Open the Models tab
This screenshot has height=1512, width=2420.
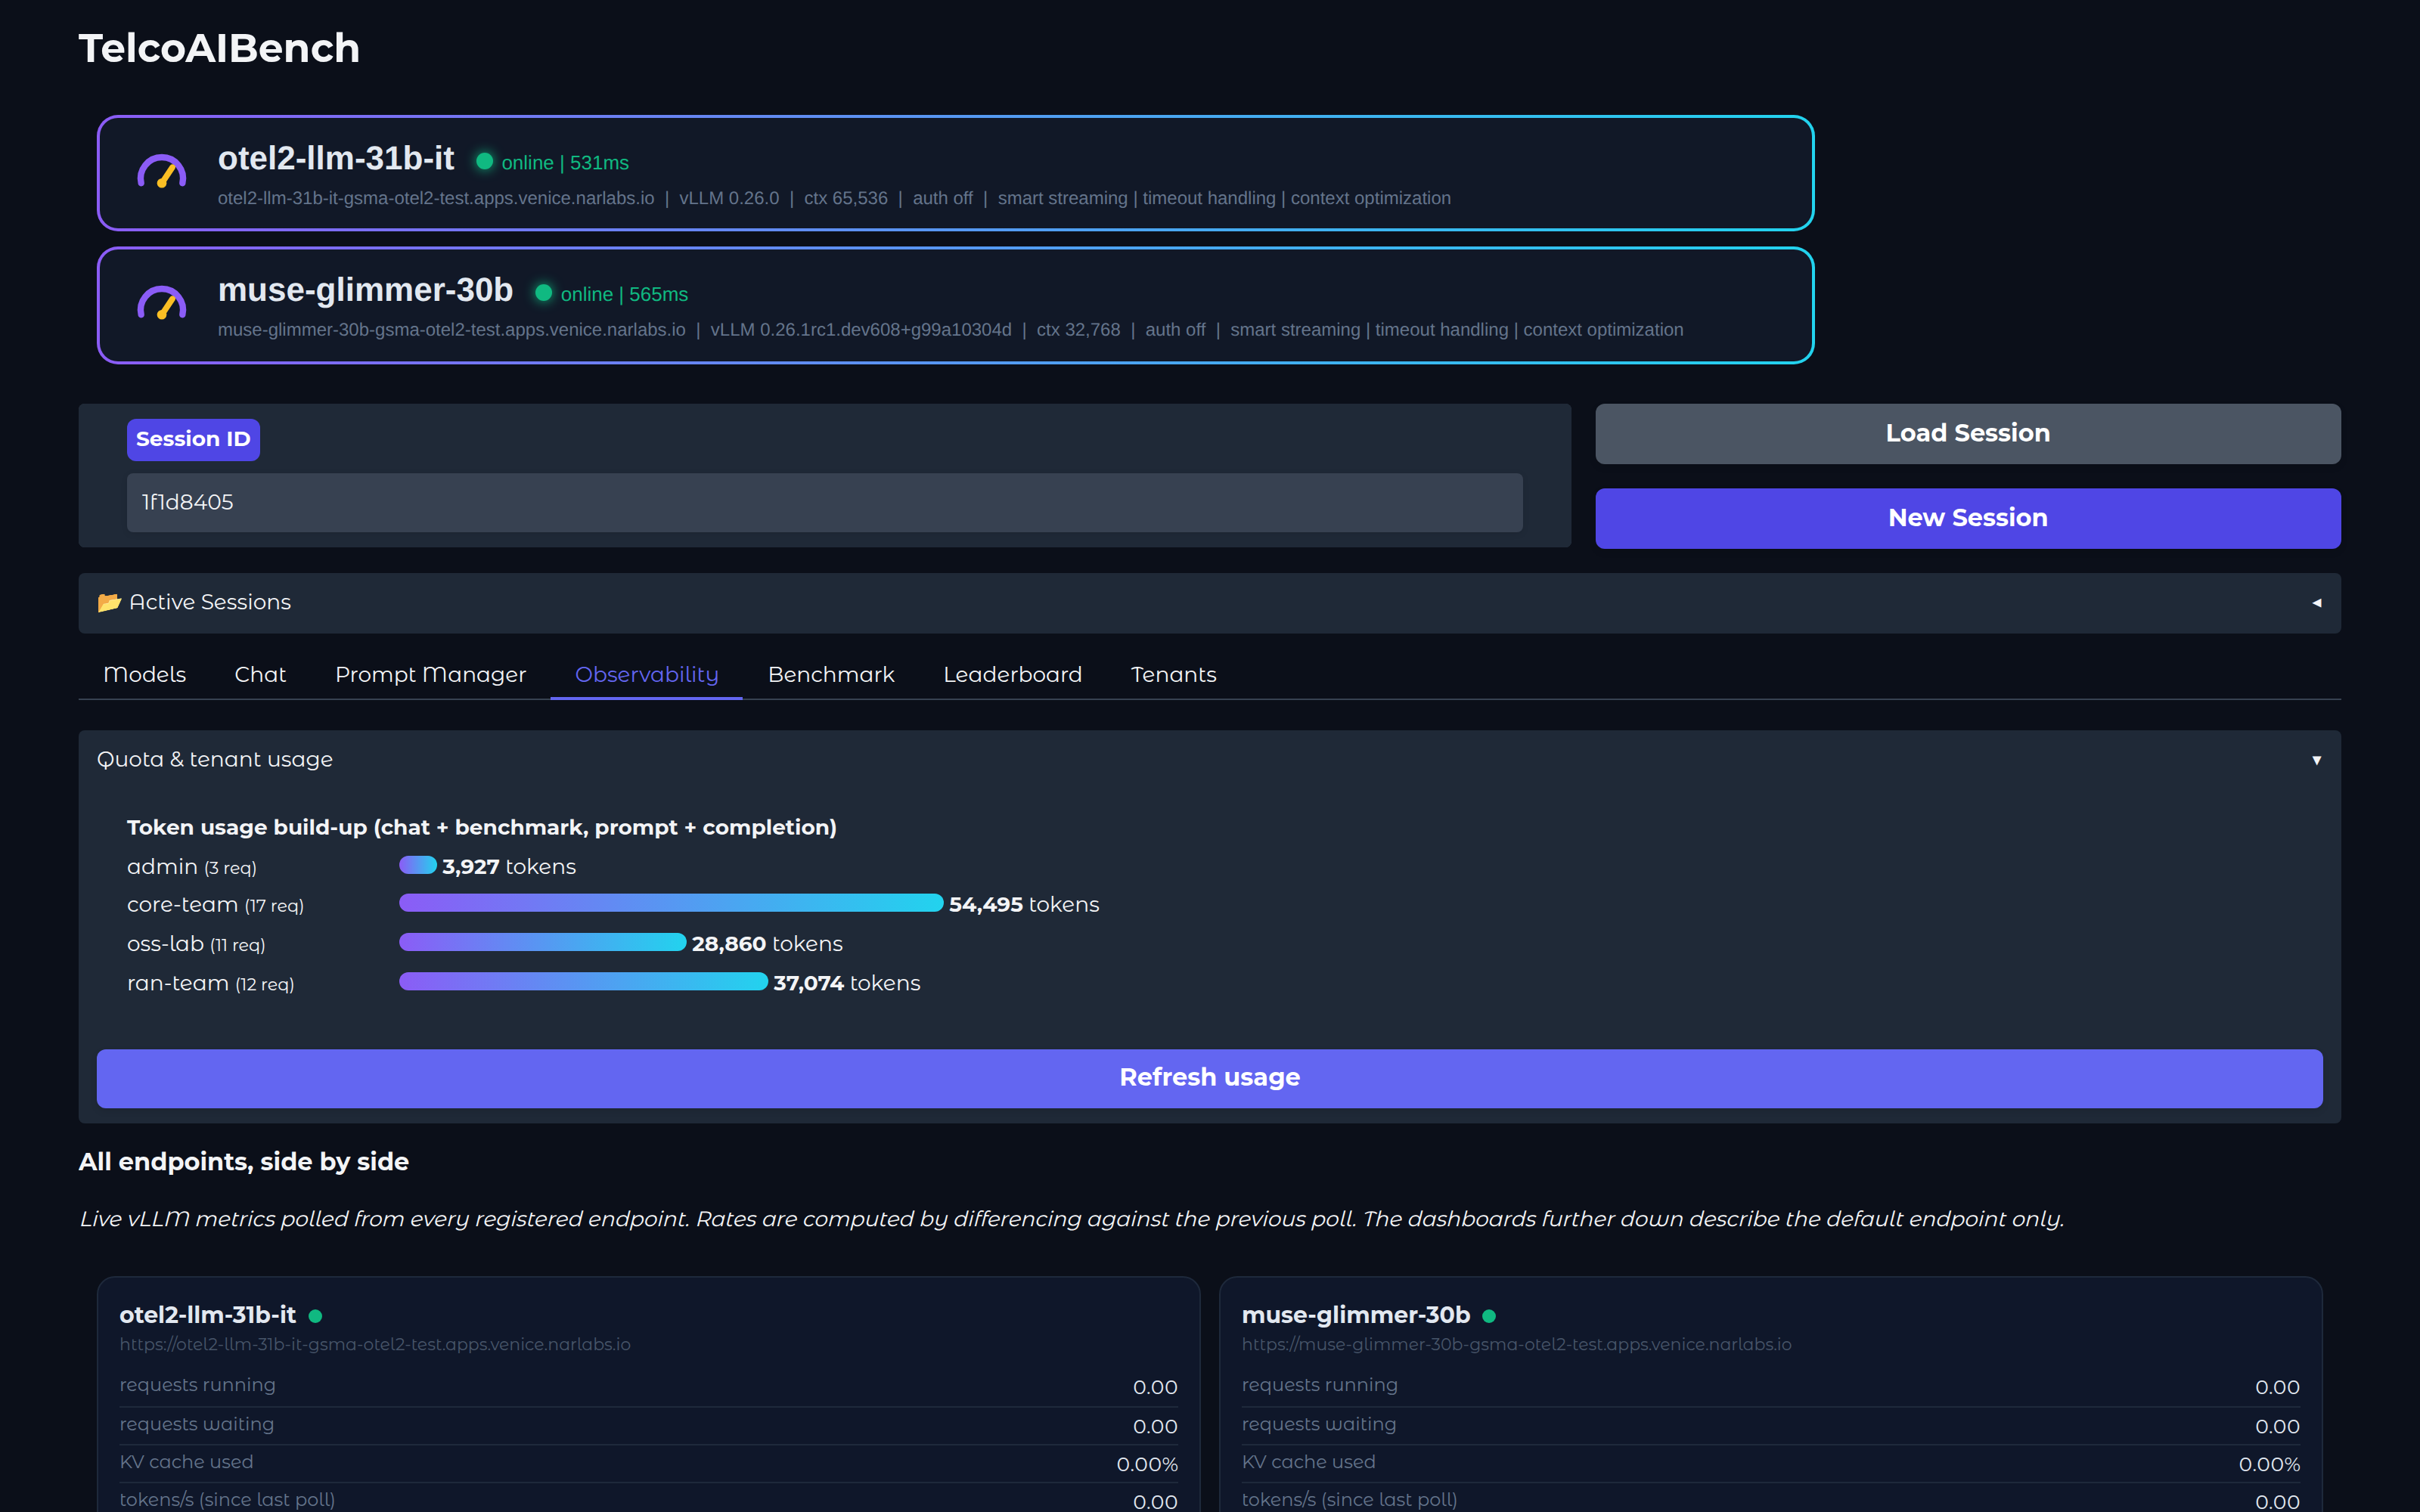click(144, 675)
